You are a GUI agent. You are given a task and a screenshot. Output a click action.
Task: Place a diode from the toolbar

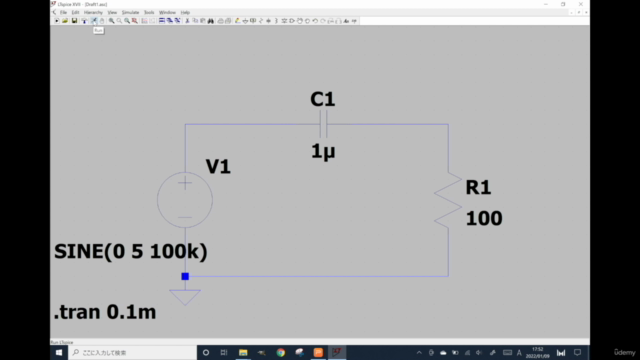tap(284, 21)
